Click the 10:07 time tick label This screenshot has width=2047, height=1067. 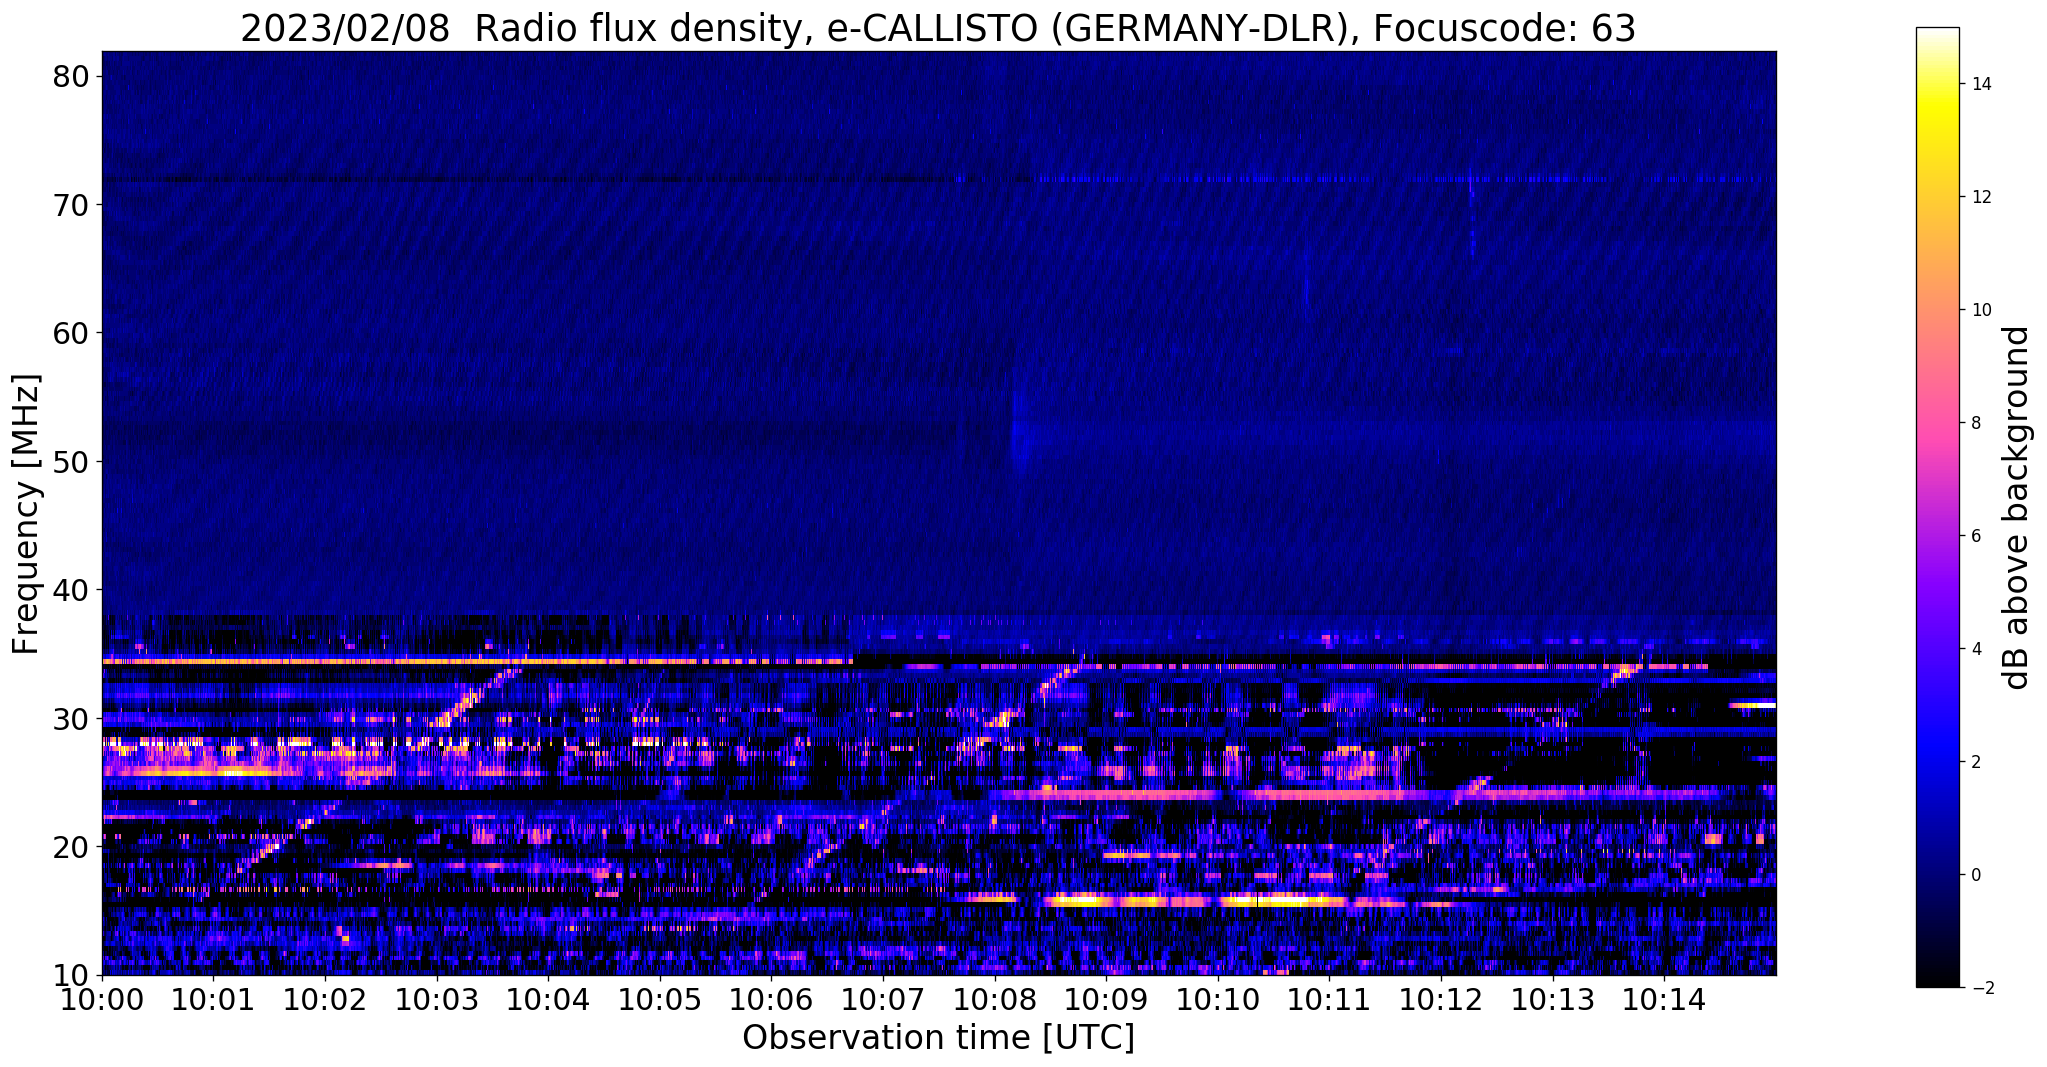883,999
